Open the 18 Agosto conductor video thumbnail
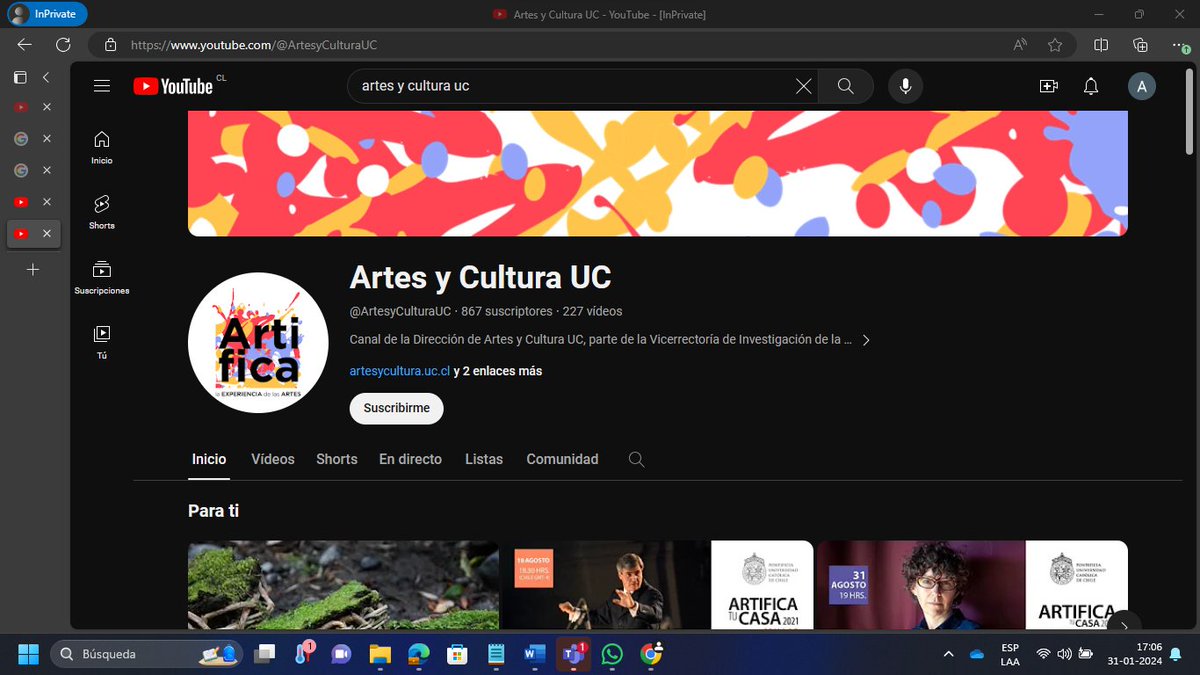Screen dimensions: 1200x675 coord(658,585)
